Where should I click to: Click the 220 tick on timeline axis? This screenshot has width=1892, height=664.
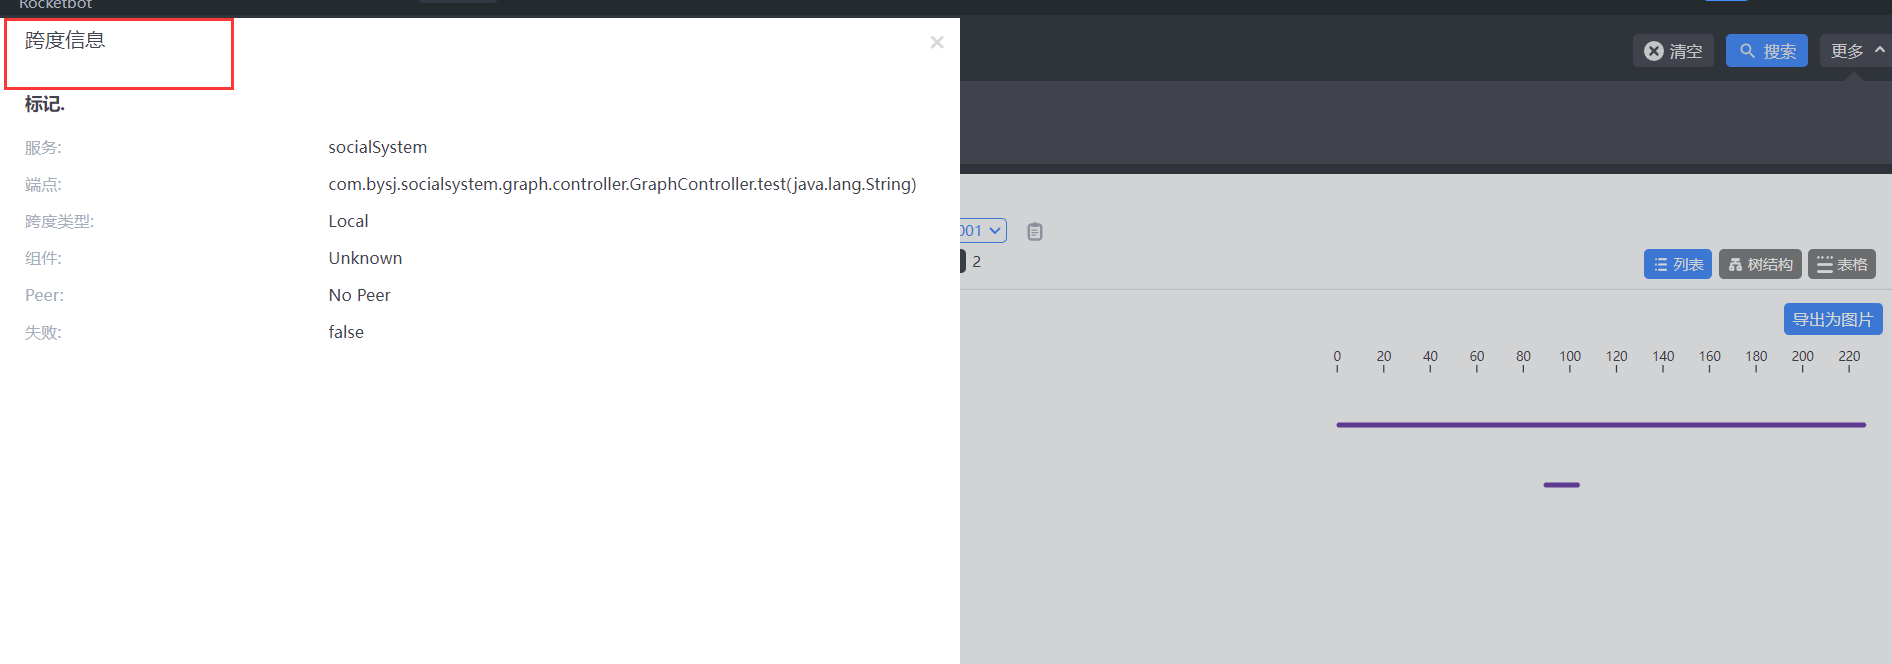tap(1849, 357)
